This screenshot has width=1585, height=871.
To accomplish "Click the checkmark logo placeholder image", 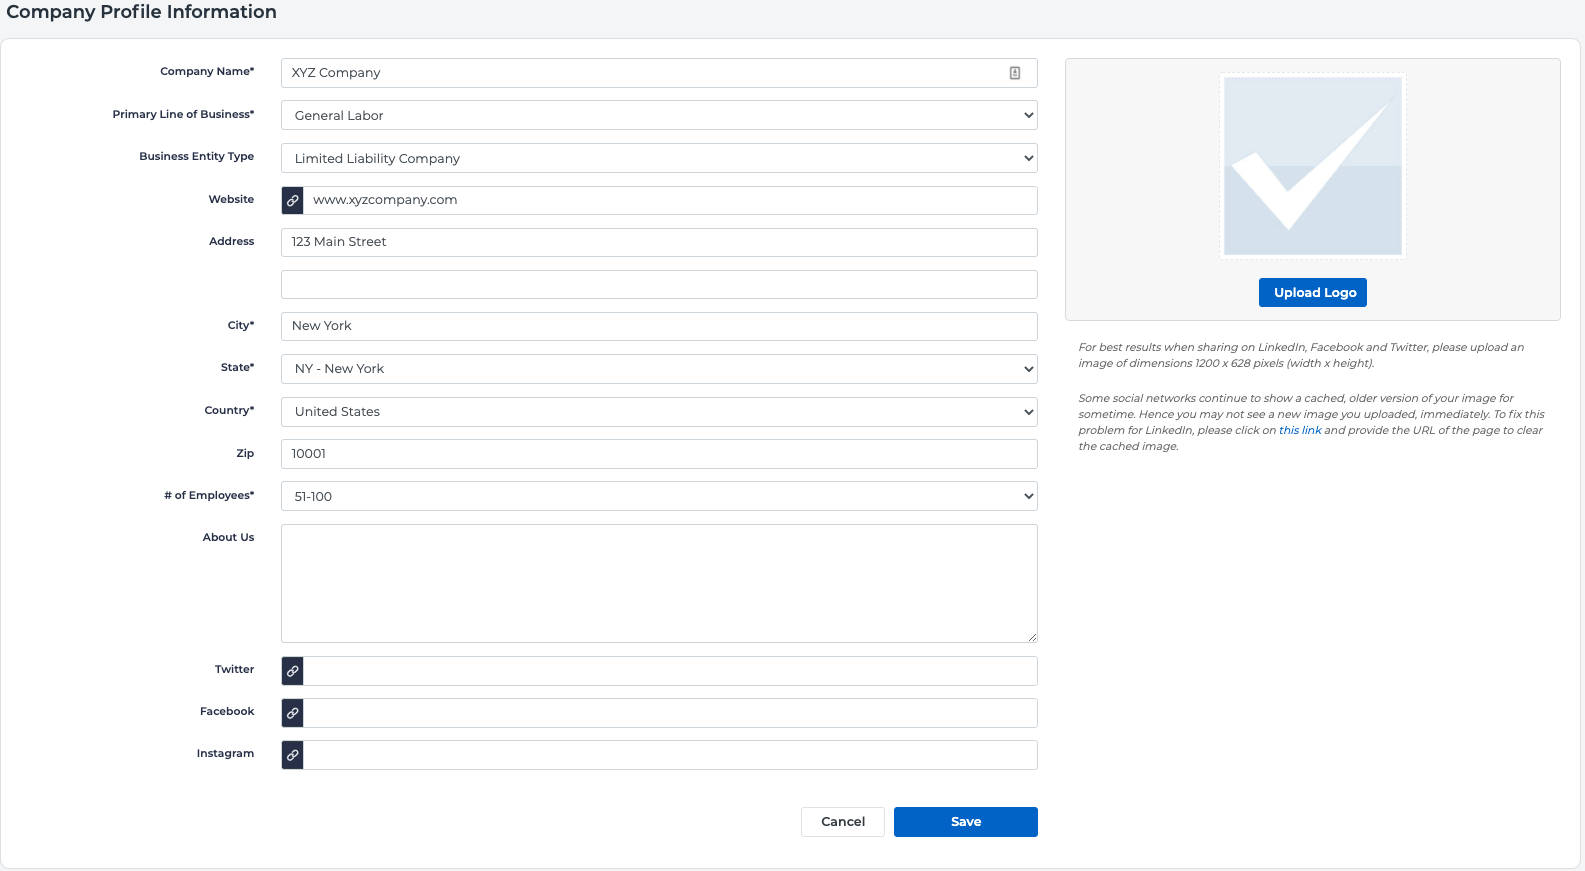I will click(1312, 166).
